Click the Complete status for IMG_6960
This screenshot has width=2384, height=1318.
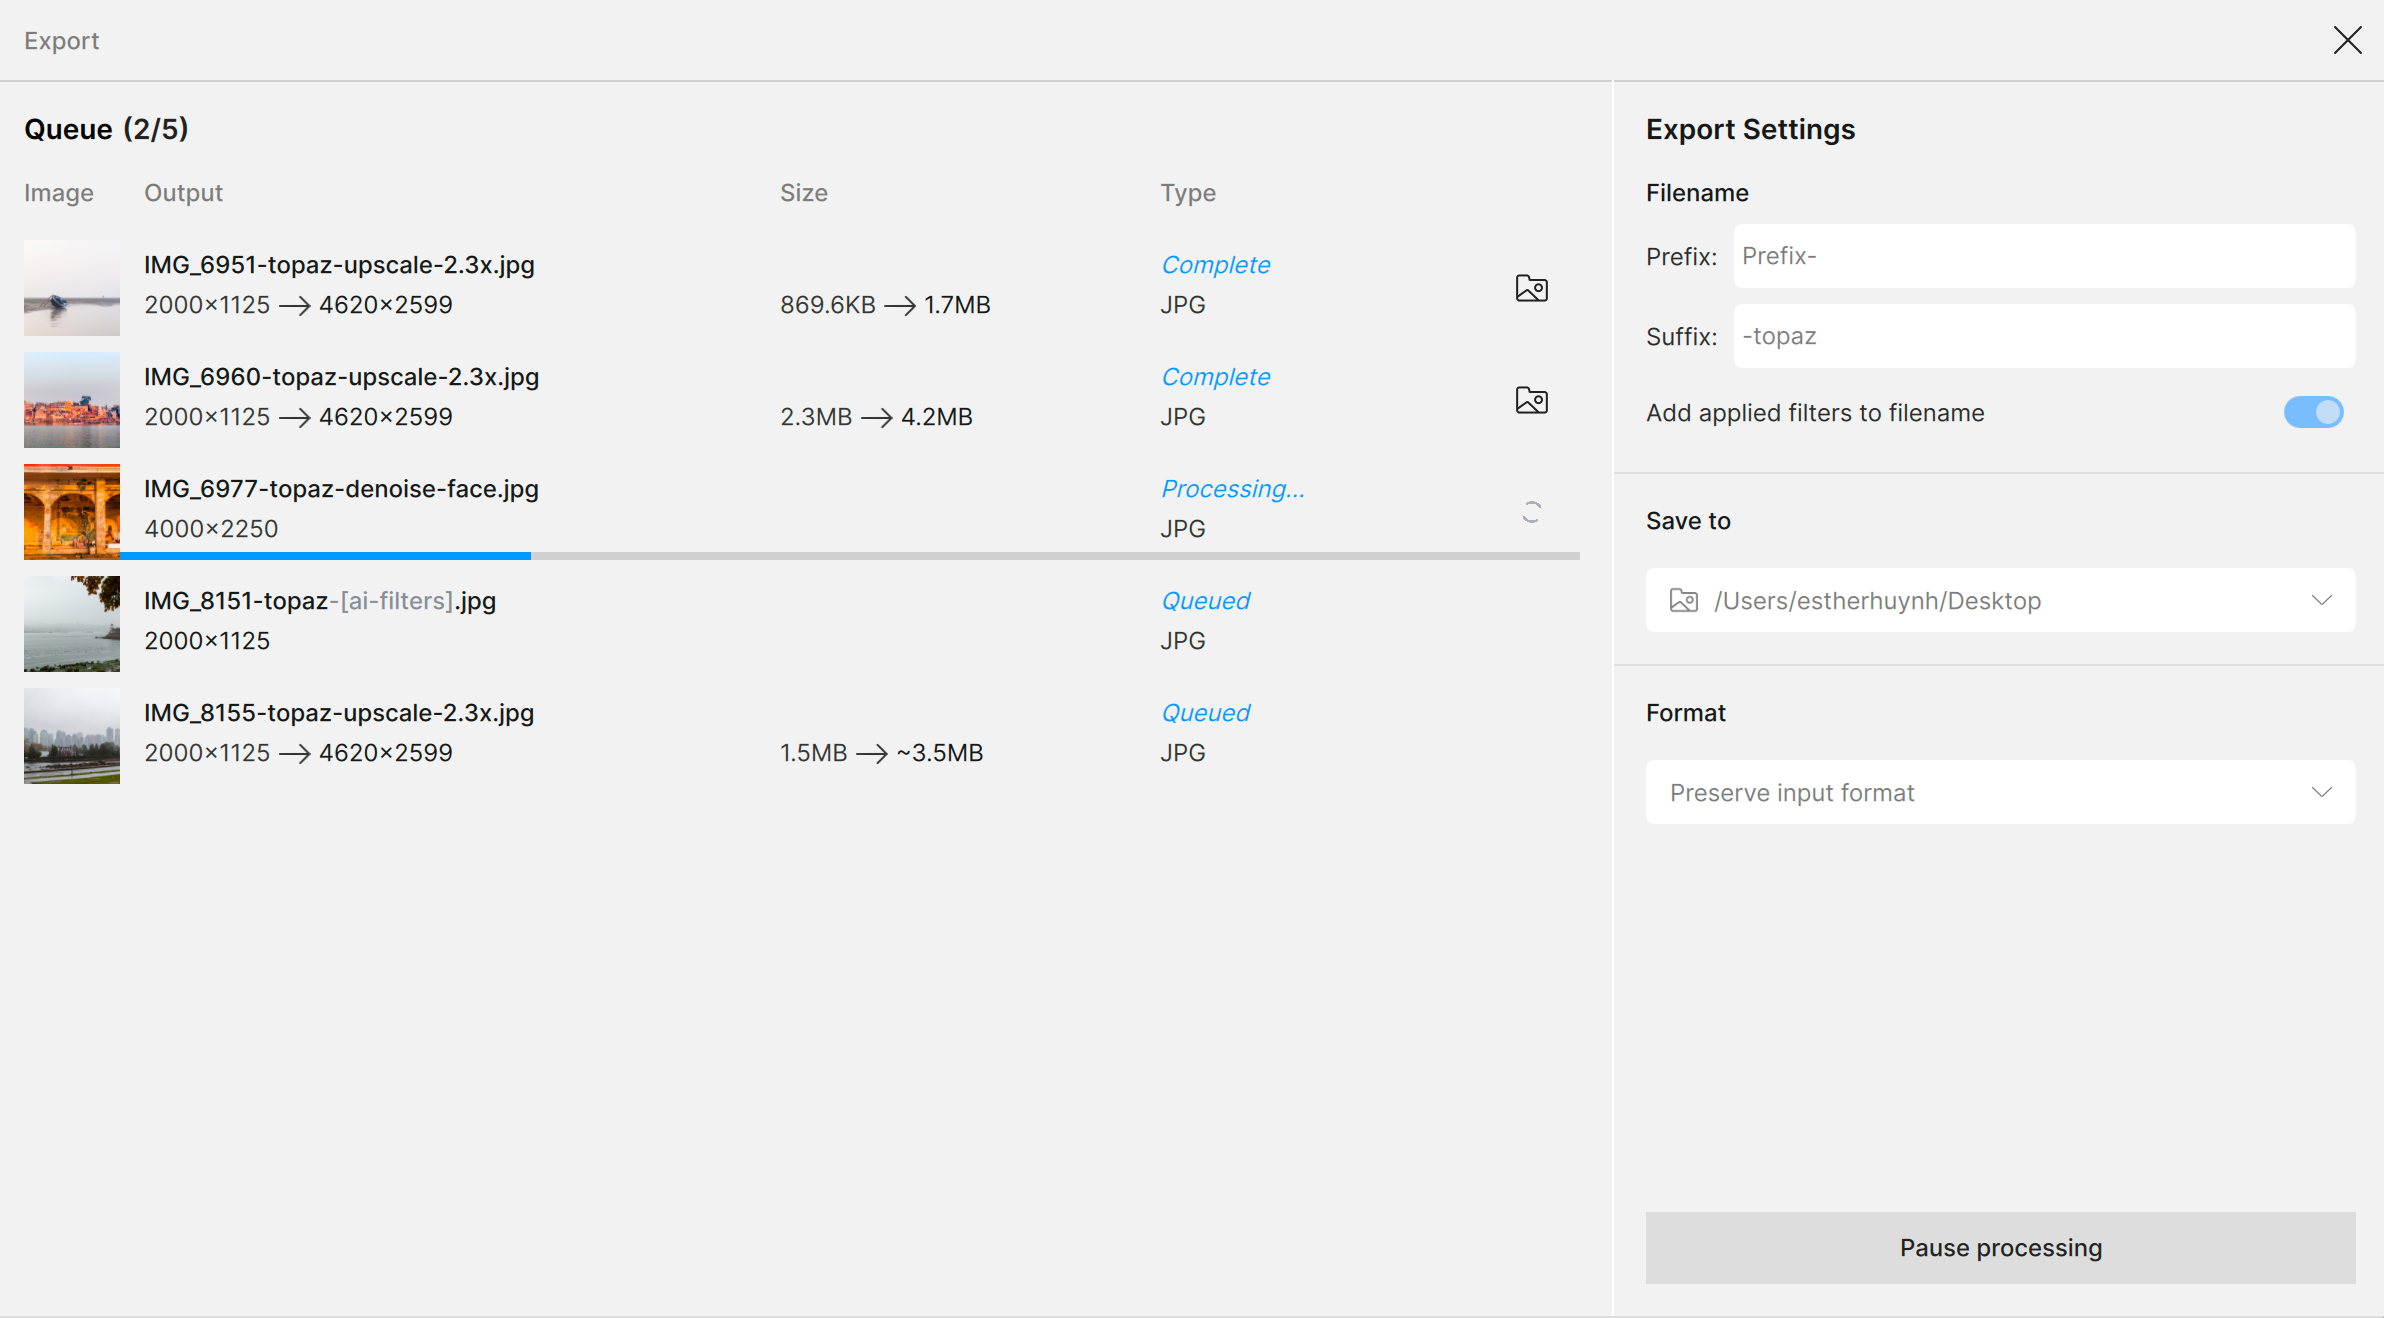pyautogui.click(x=1215, y=377)
